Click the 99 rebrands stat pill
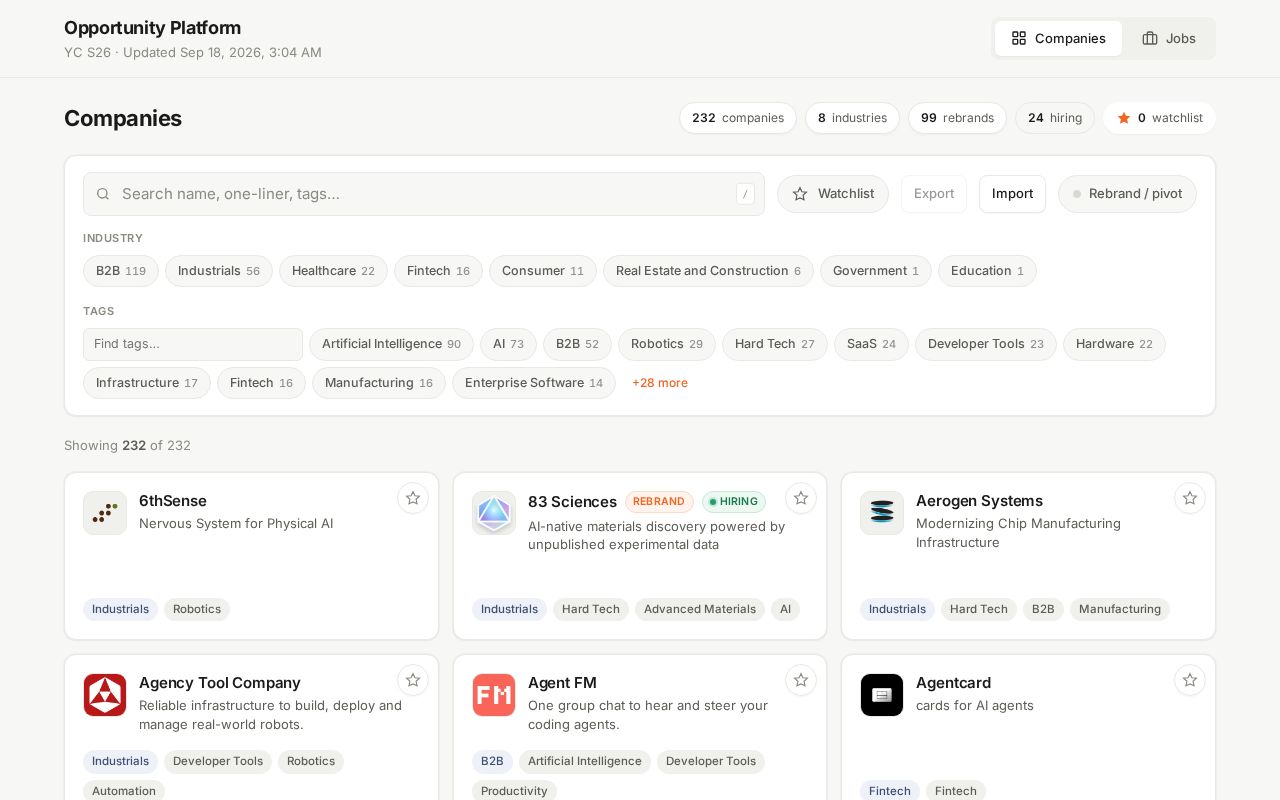Image resolution: width=1280 pixels, height=800 pixels. coord(957,118)
